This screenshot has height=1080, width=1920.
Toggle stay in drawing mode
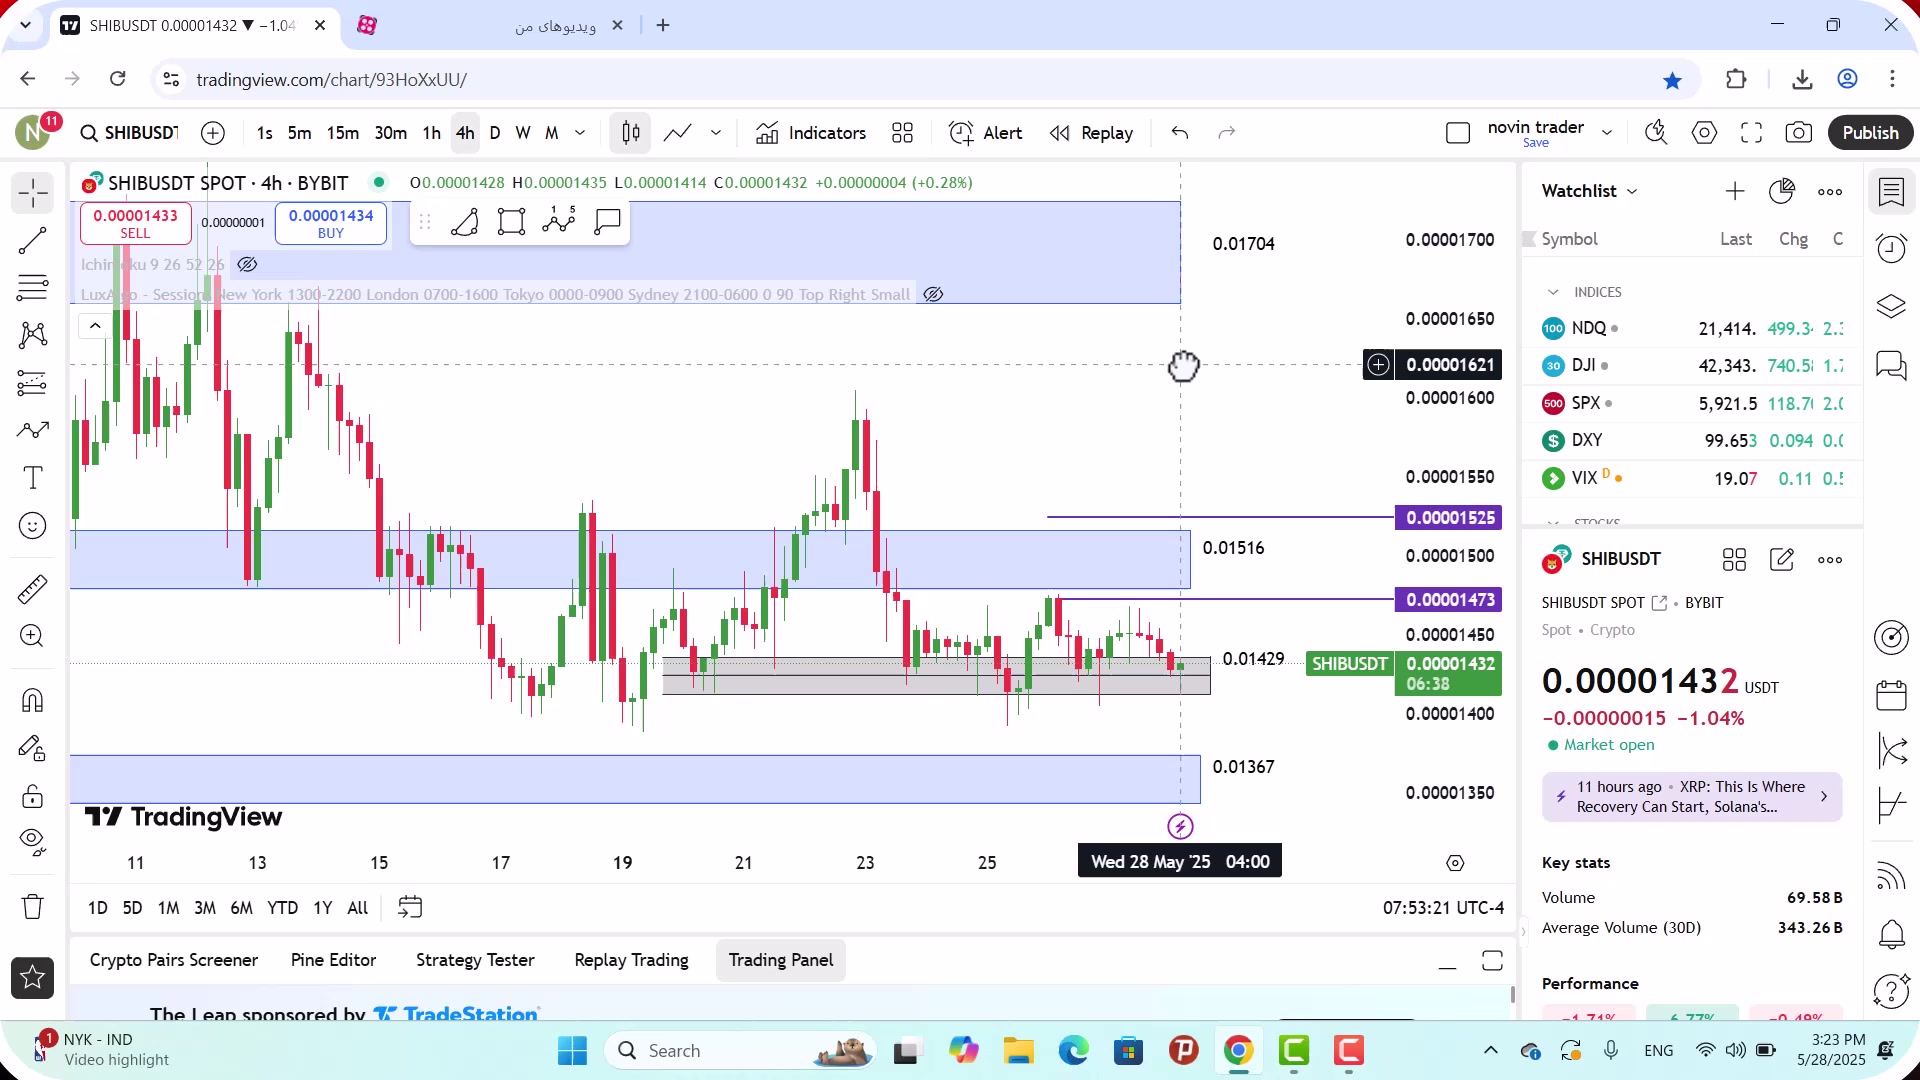32,748
